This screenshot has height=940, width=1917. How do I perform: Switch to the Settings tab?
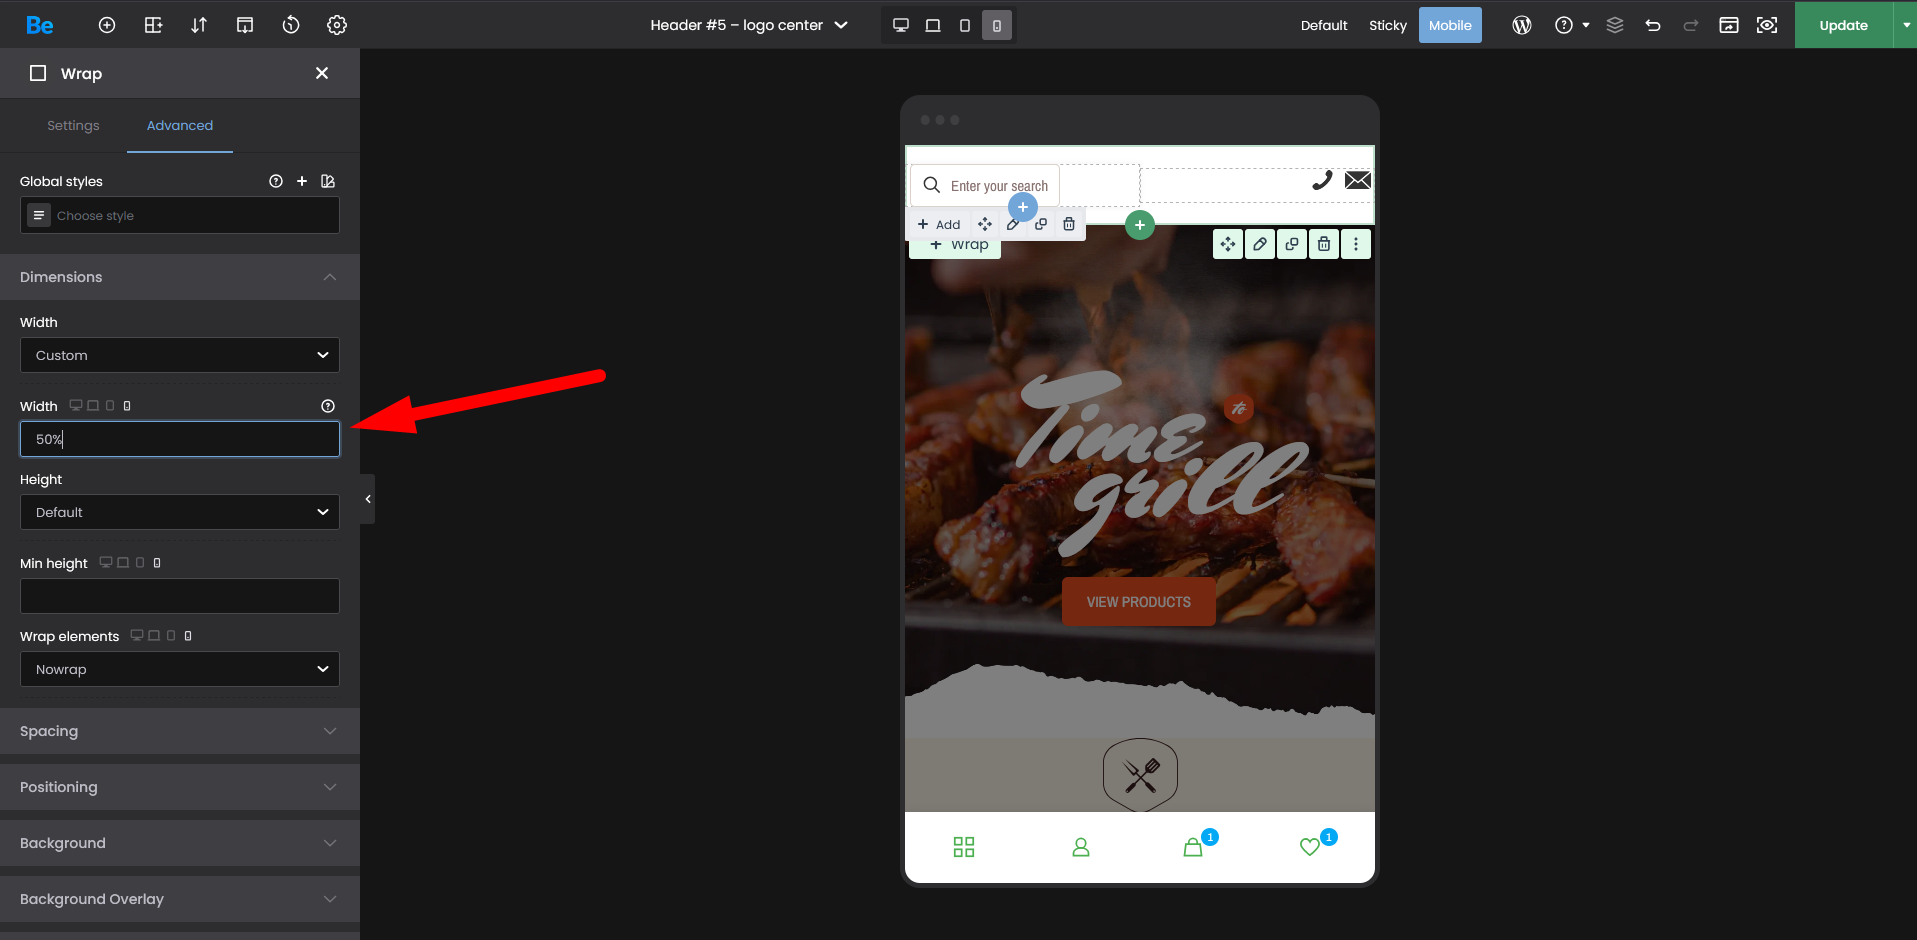(x=73, y=125)
